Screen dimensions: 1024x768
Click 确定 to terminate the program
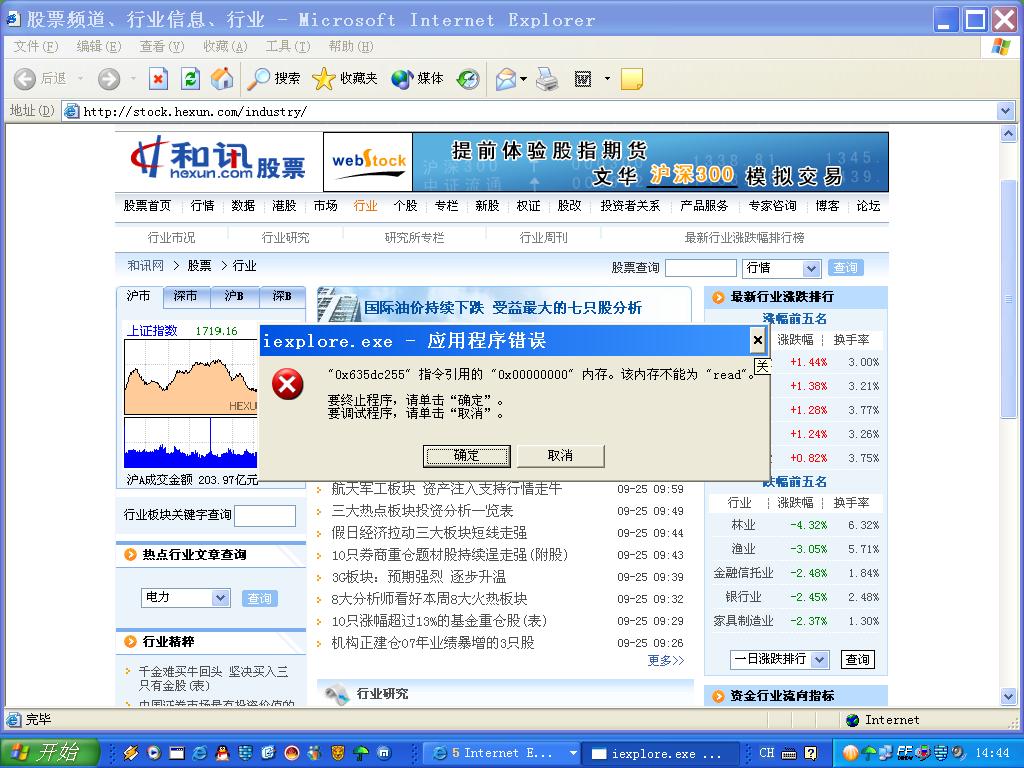(x=467, y=456)
